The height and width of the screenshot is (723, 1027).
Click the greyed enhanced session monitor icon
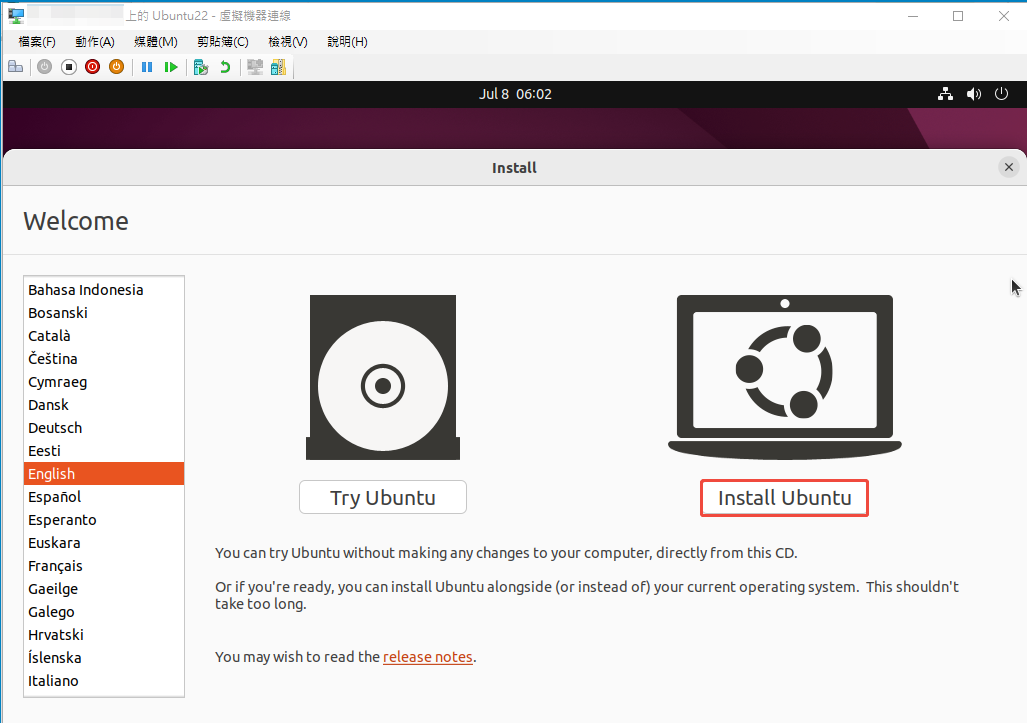(255, 67)
